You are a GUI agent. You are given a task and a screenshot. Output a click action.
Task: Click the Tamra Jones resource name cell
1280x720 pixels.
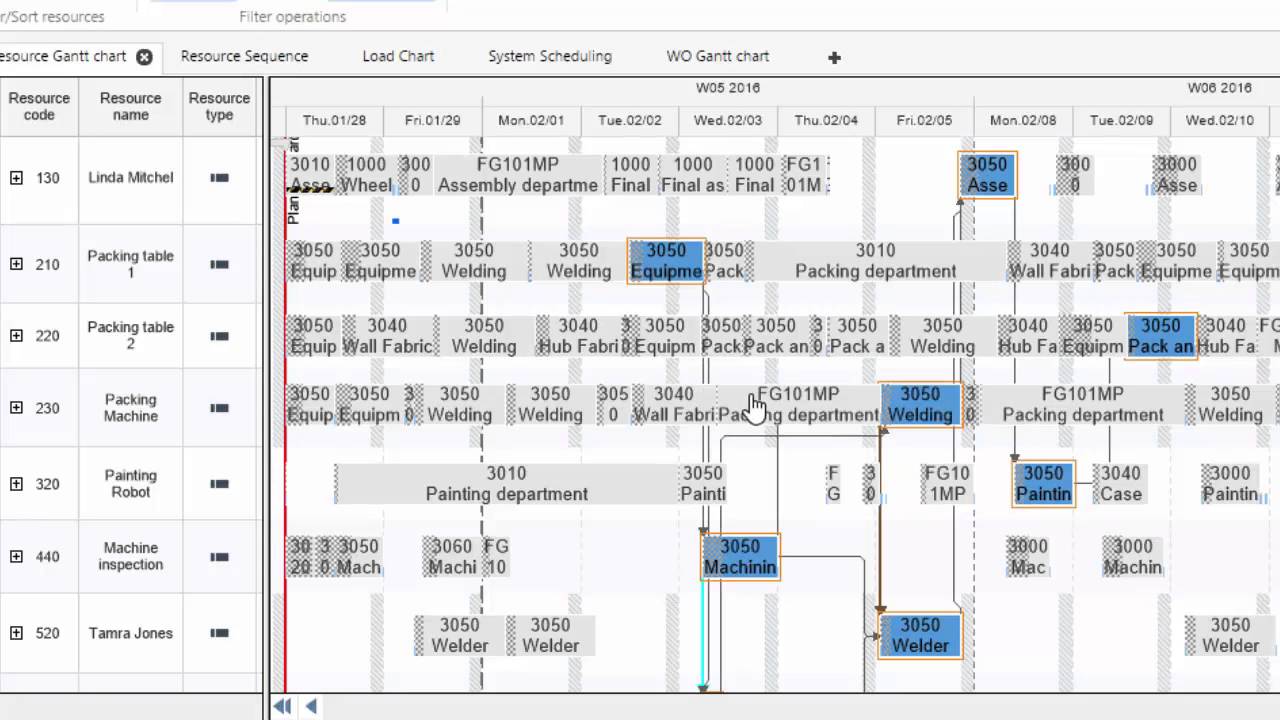pos(130,633)
